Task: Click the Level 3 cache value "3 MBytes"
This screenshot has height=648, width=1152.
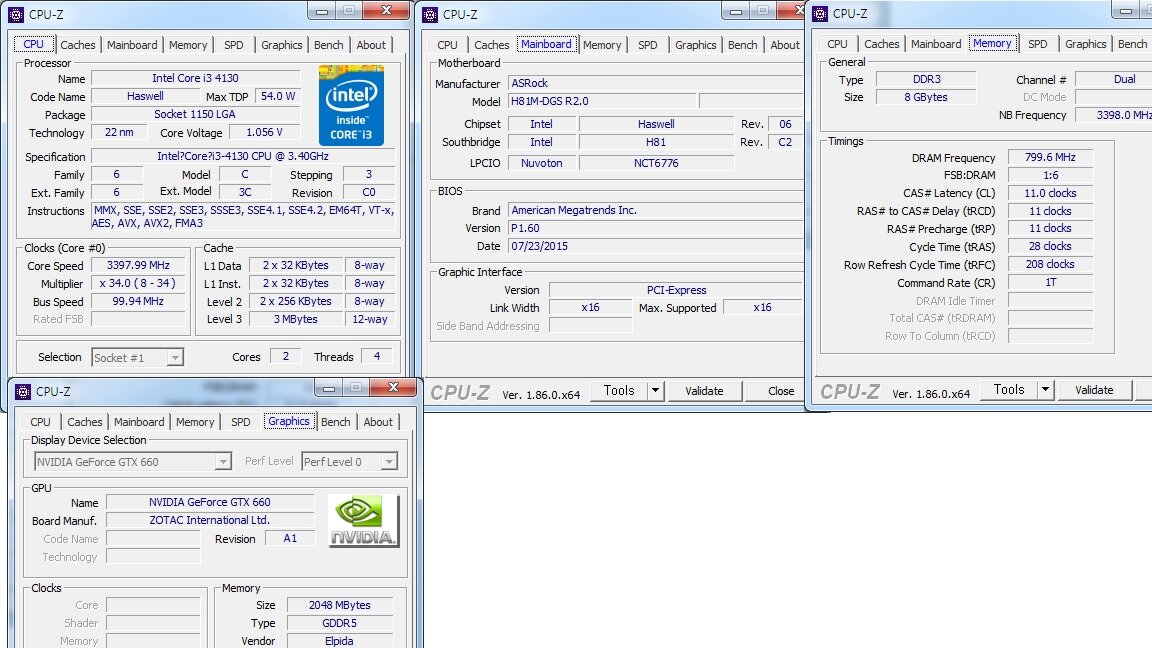Action: 295,319
